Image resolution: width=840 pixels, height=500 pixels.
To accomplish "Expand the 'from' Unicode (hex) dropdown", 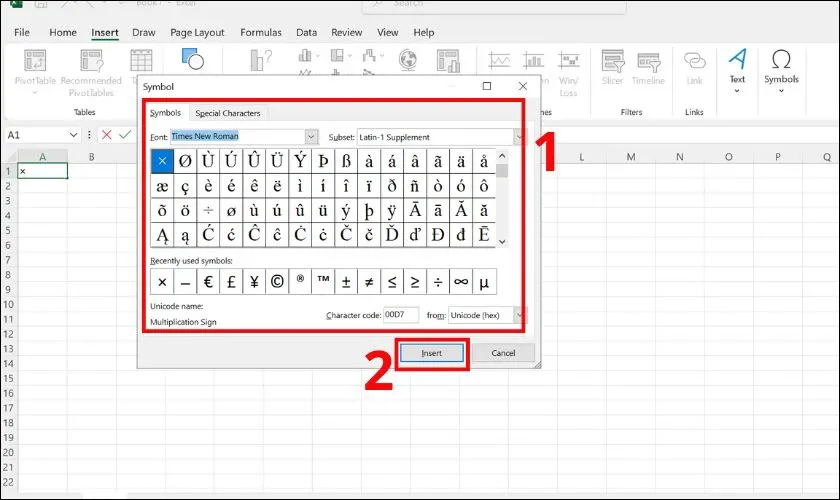I will (518, 315).
